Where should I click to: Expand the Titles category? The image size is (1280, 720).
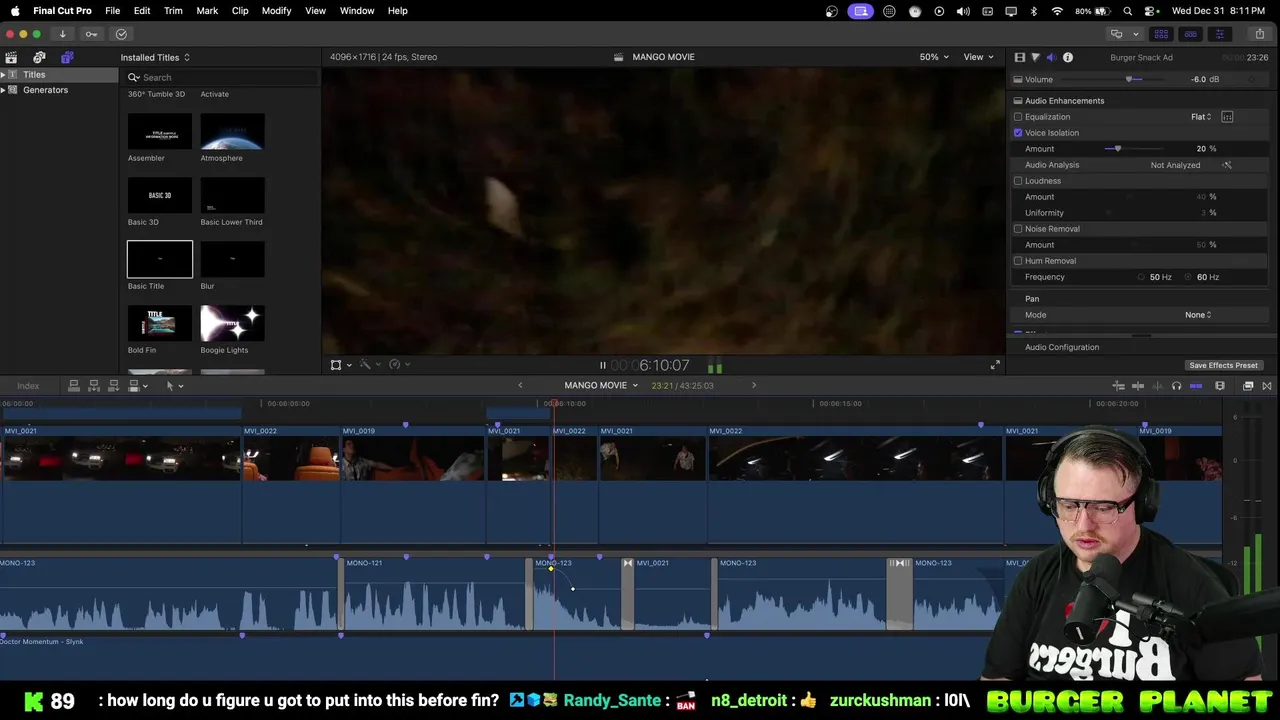(3, 75)
